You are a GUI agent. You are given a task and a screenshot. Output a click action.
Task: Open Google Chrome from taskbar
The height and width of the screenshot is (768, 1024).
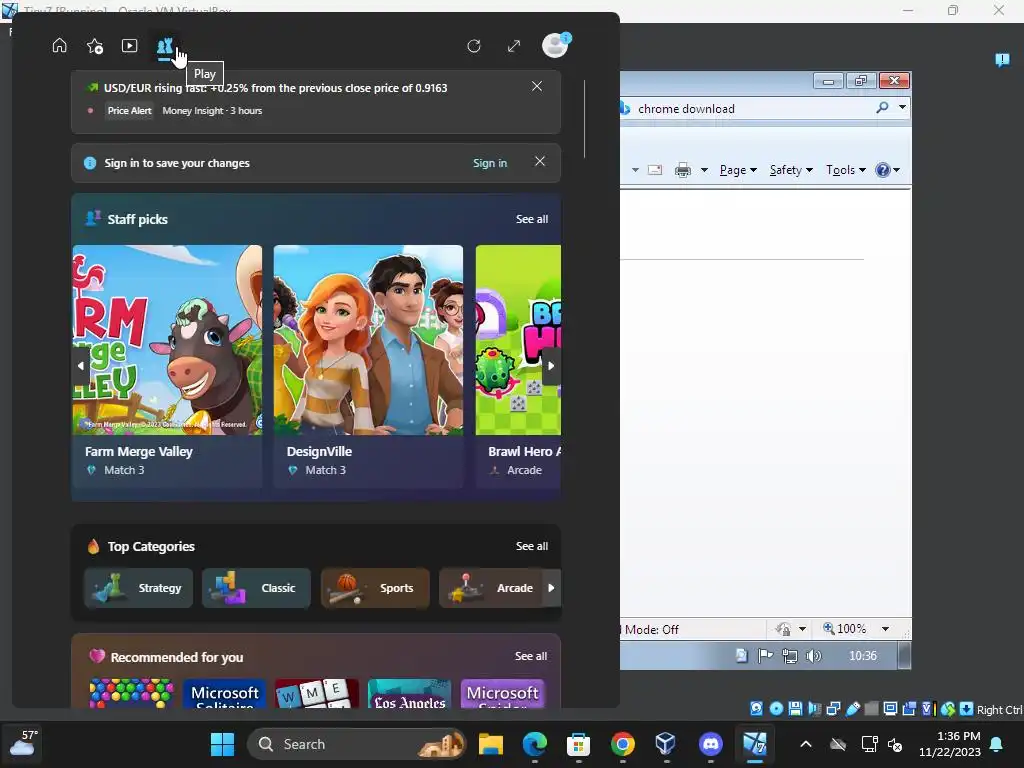(x=622, y=744)
